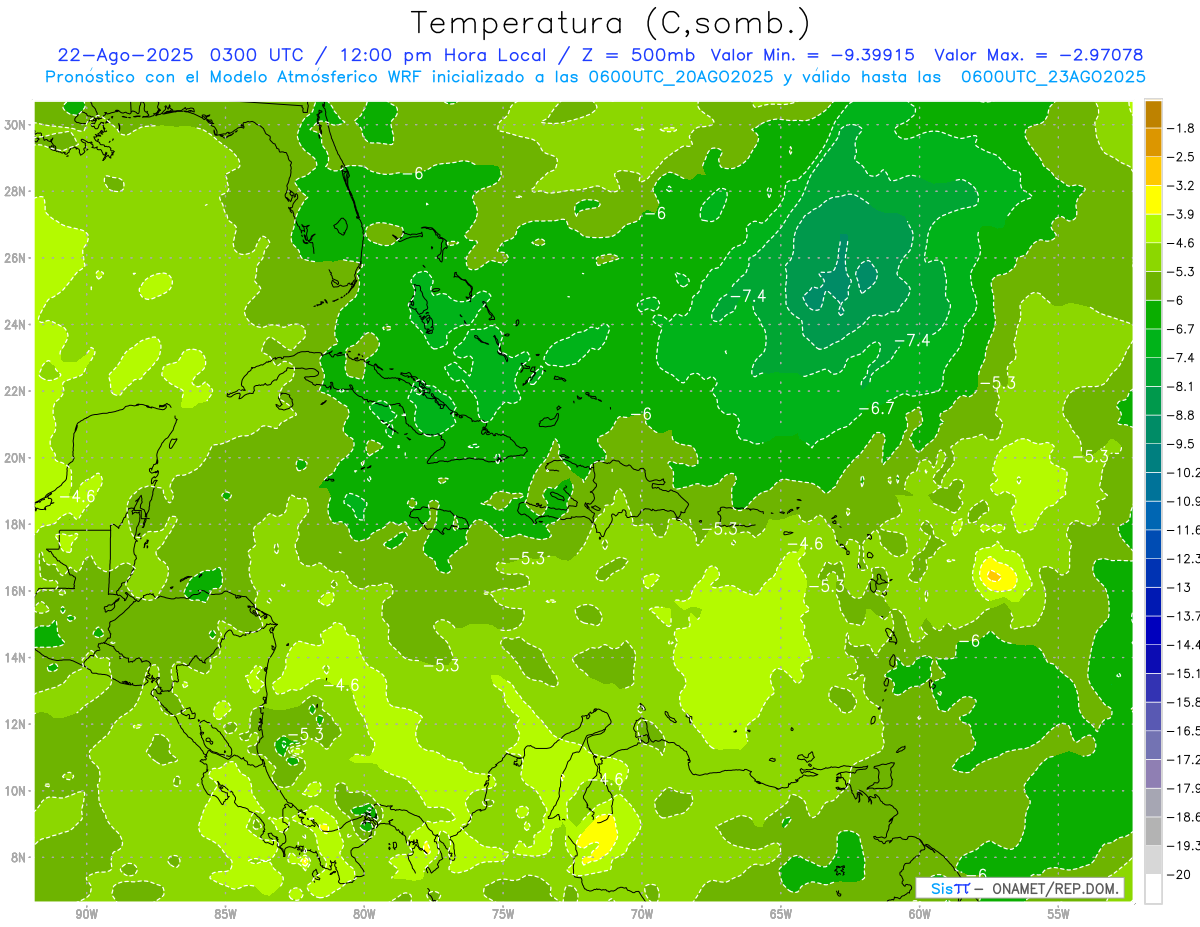
Task: Click the 85W longitude axis label
Action: (226, 914)
